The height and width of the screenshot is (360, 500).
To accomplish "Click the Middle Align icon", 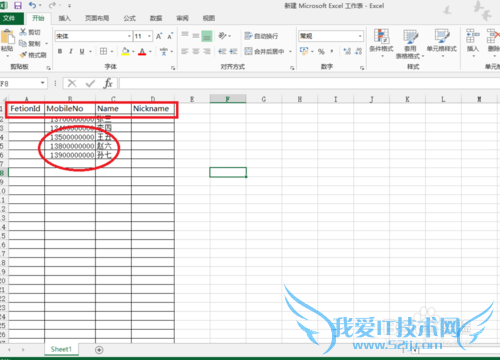I will [x=196, y=35].
